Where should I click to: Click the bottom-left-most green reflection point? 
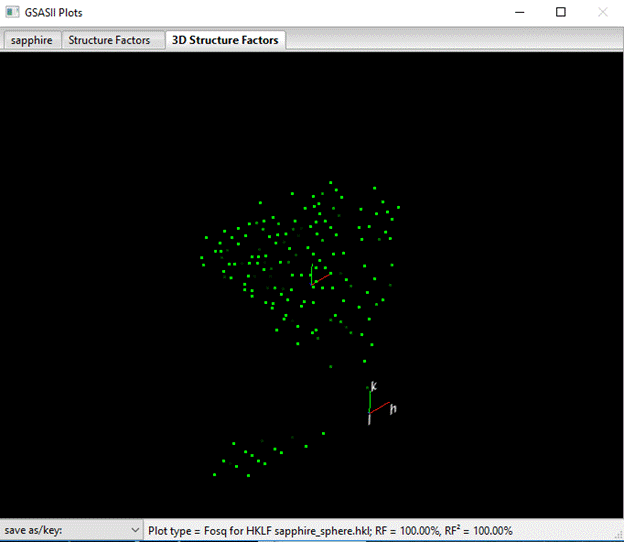pyautogui.click(x=215, y=474)
